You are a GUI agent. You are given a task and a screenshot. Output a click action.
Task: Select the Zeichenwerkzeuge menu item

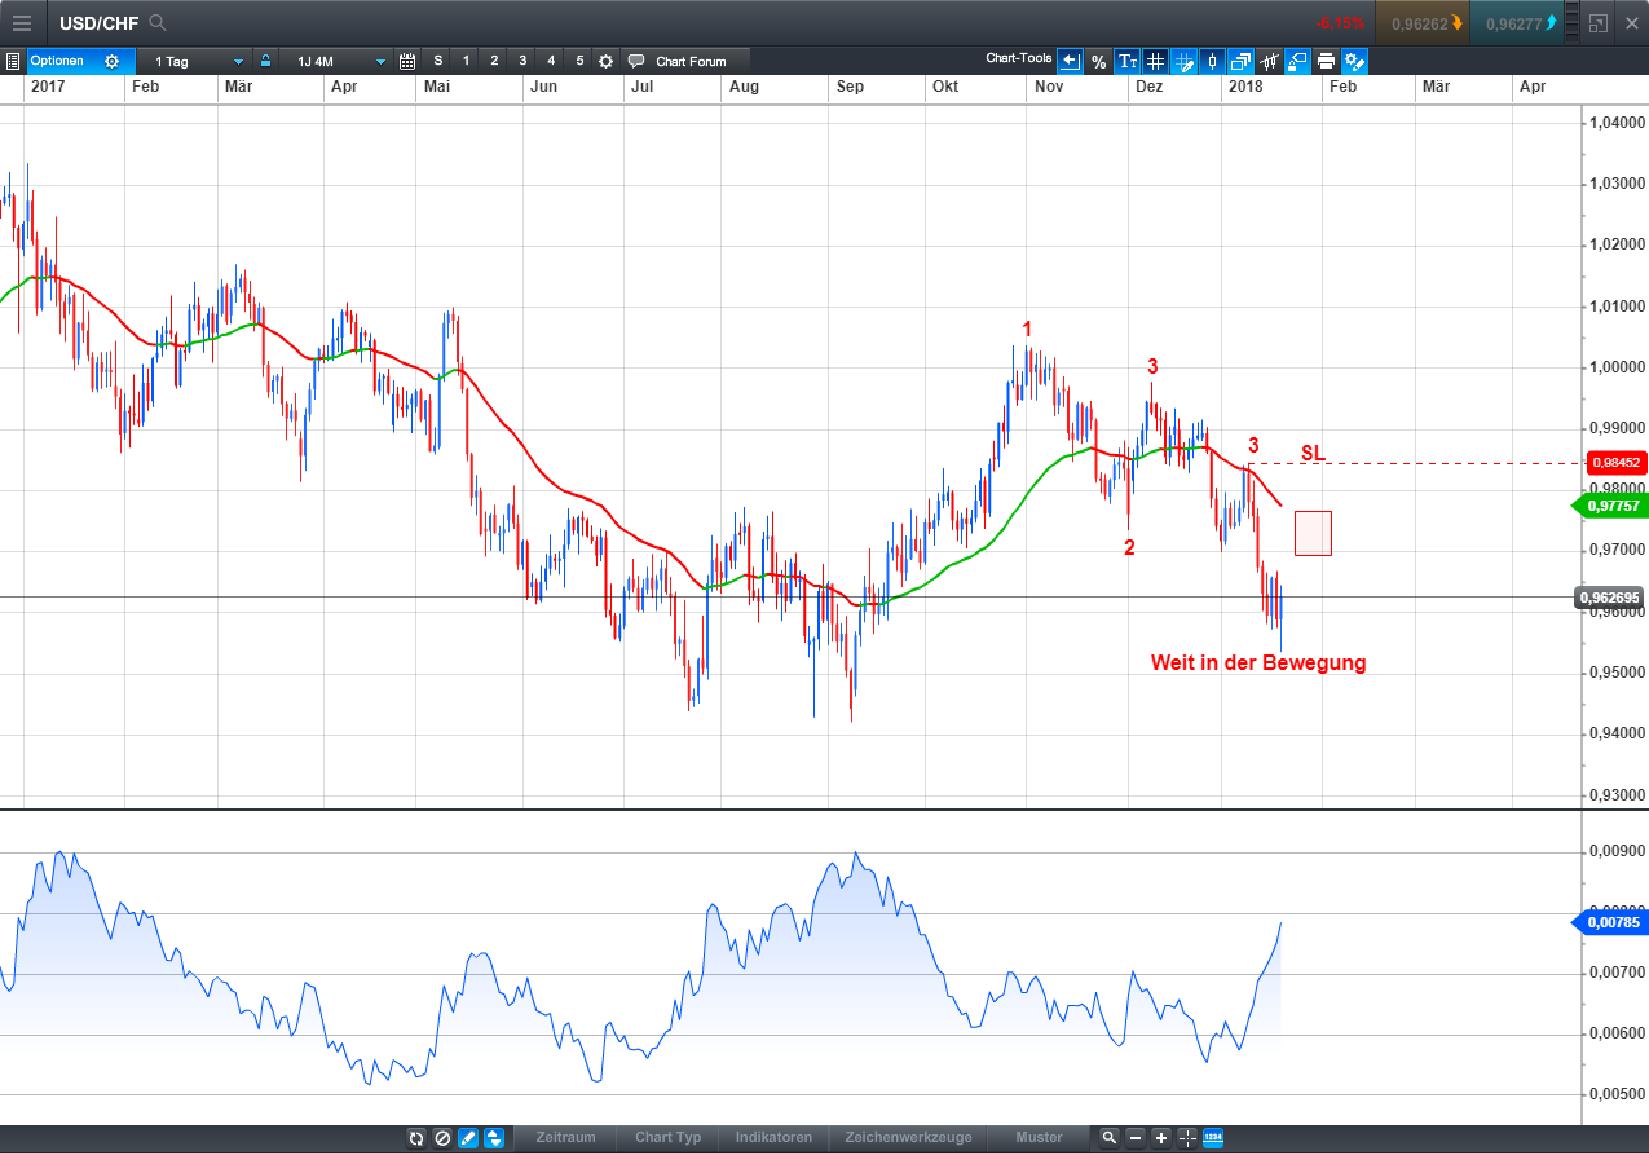[910, 1138]
